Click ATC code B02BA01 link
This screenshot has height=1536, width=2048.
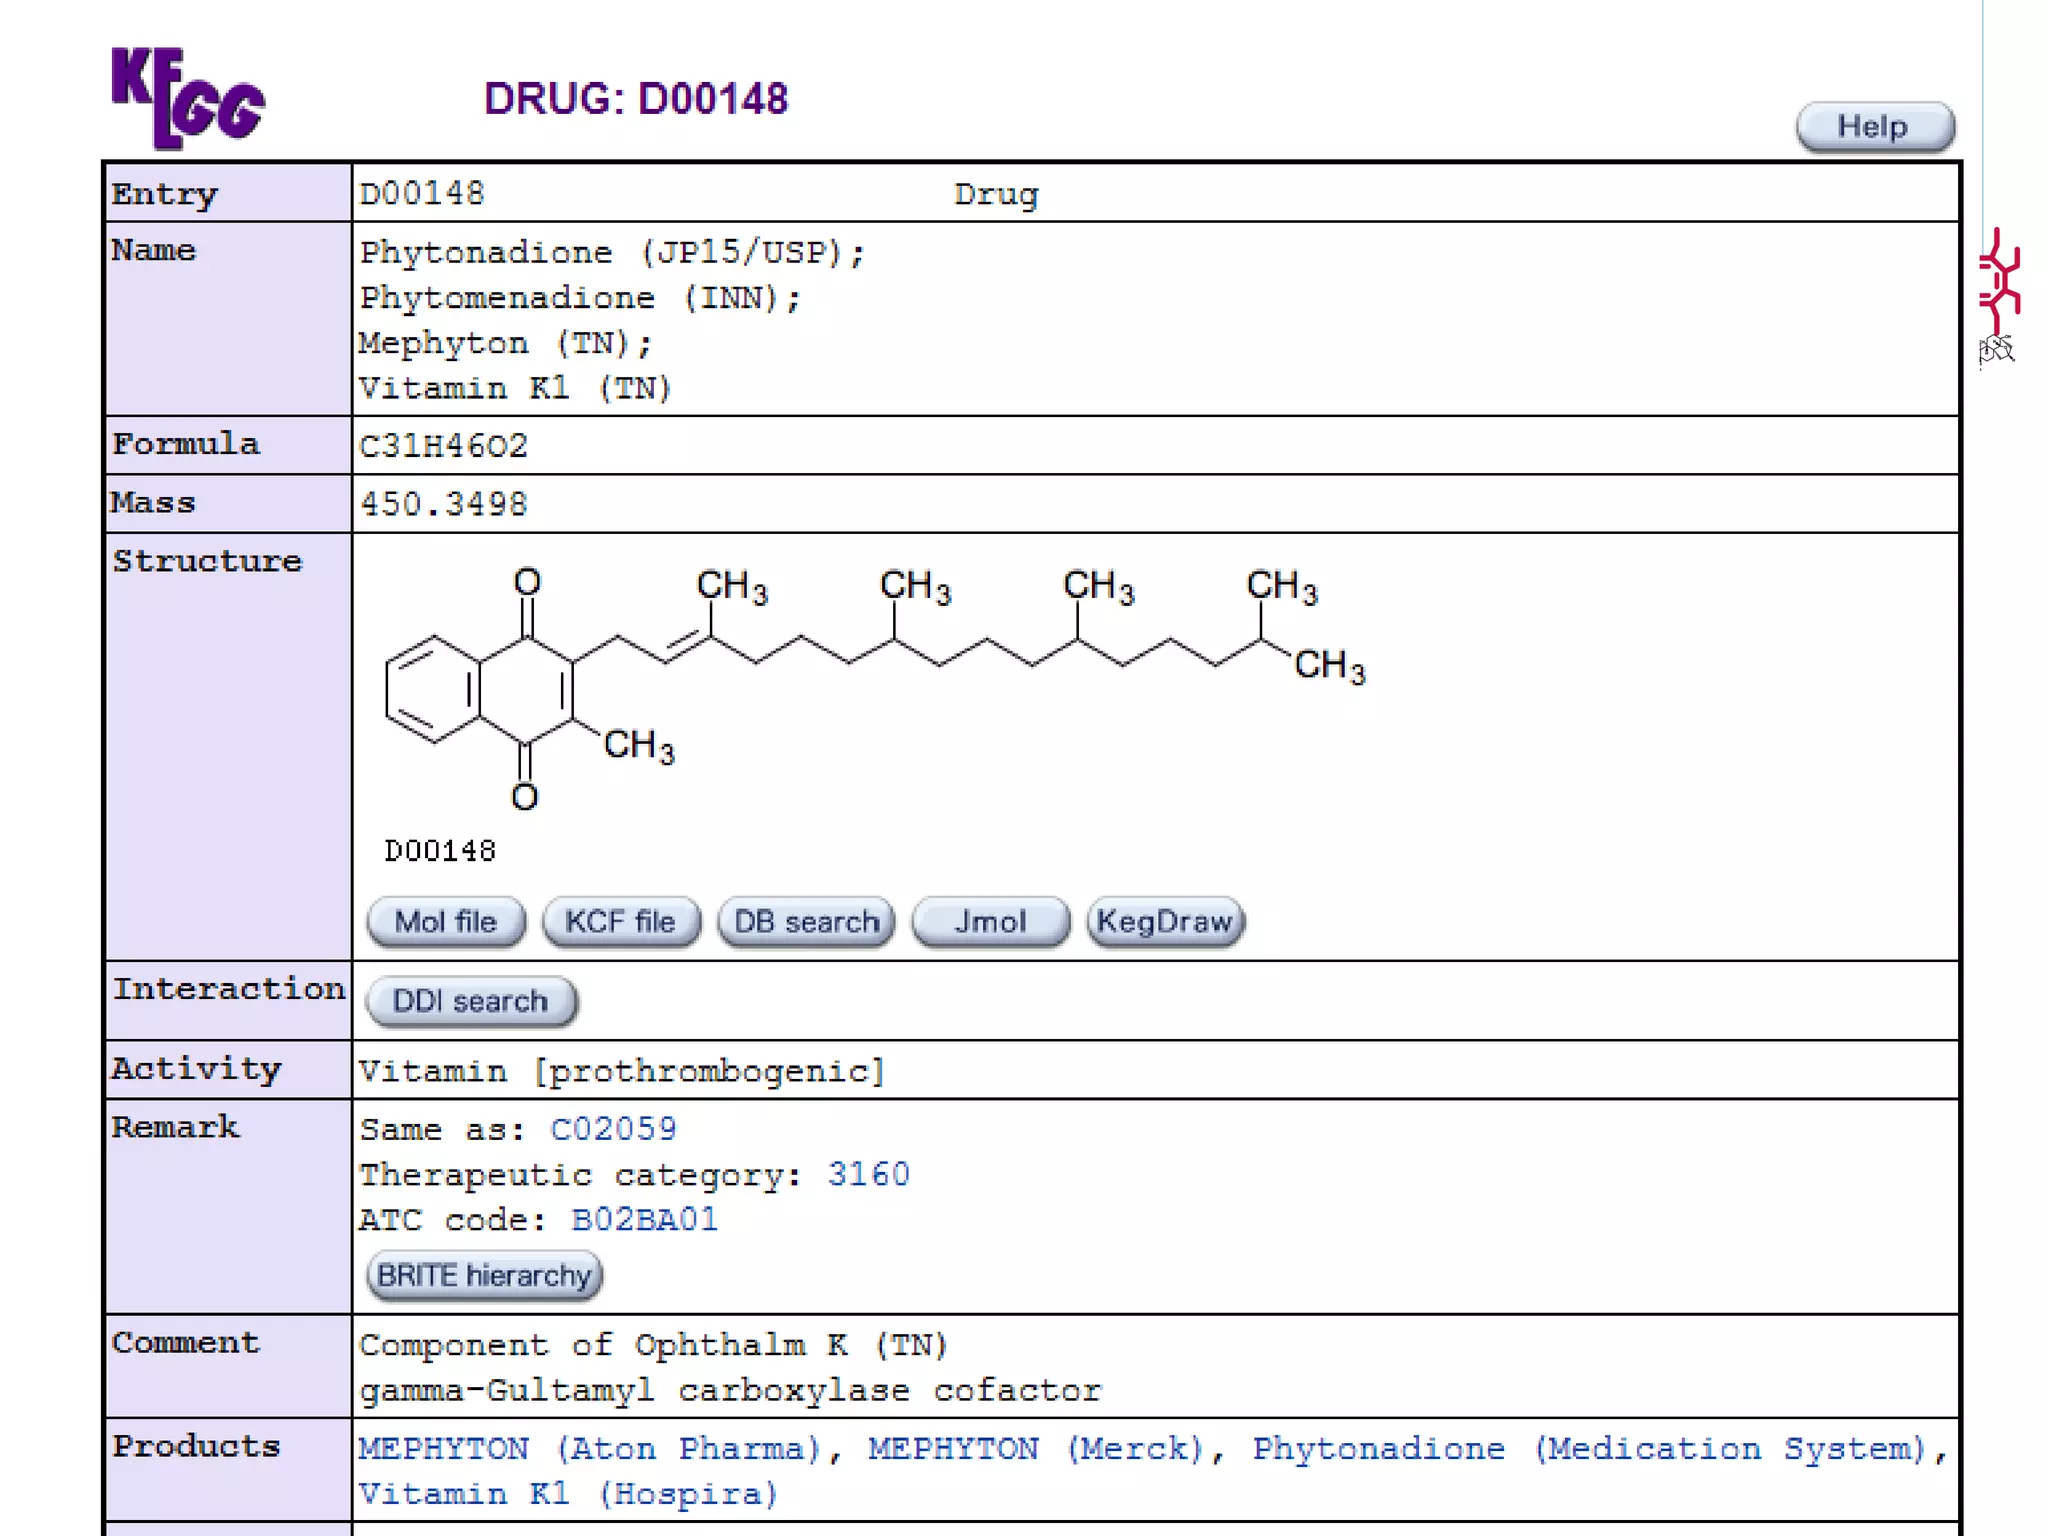pos(645,1220)
